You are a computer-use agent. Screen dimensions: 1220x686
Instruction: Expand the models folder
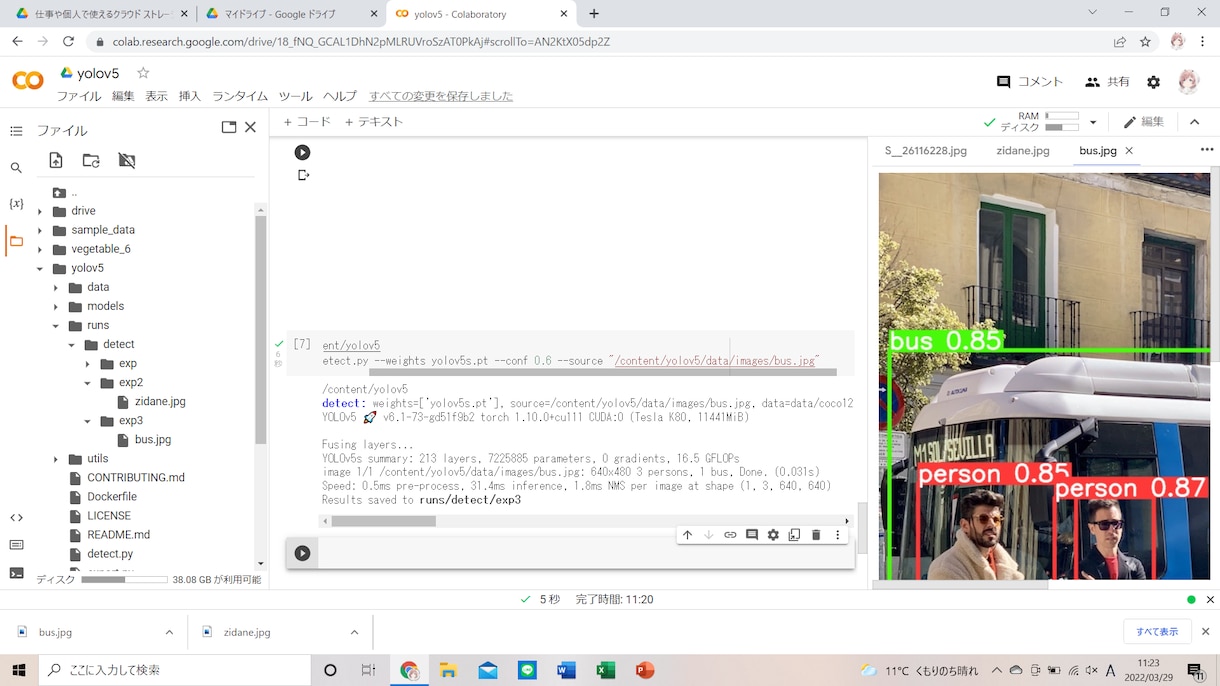[56, 307]
